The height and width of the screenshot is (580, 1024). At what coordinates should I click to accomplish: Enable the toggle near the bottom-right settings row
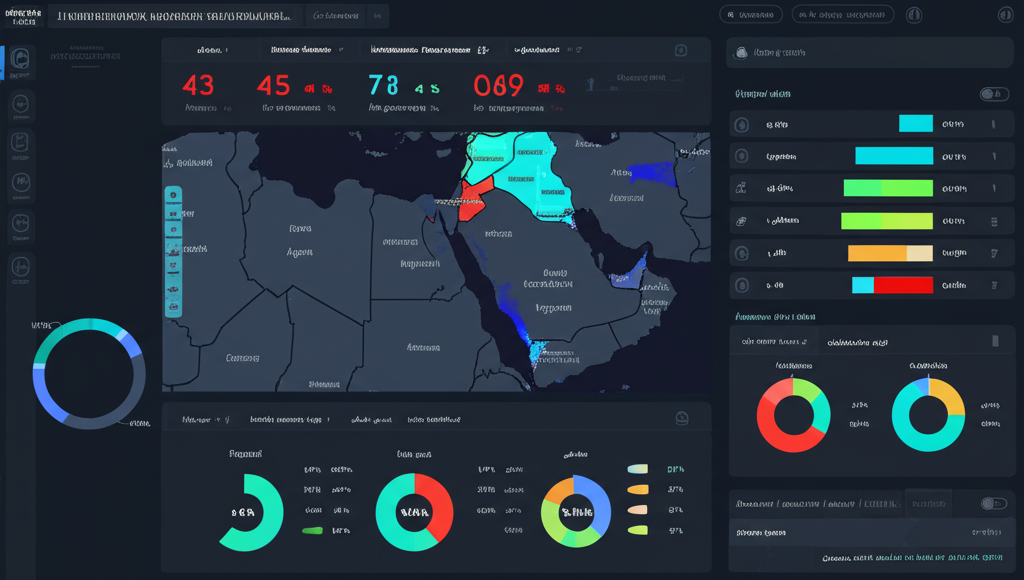[994, 504]
